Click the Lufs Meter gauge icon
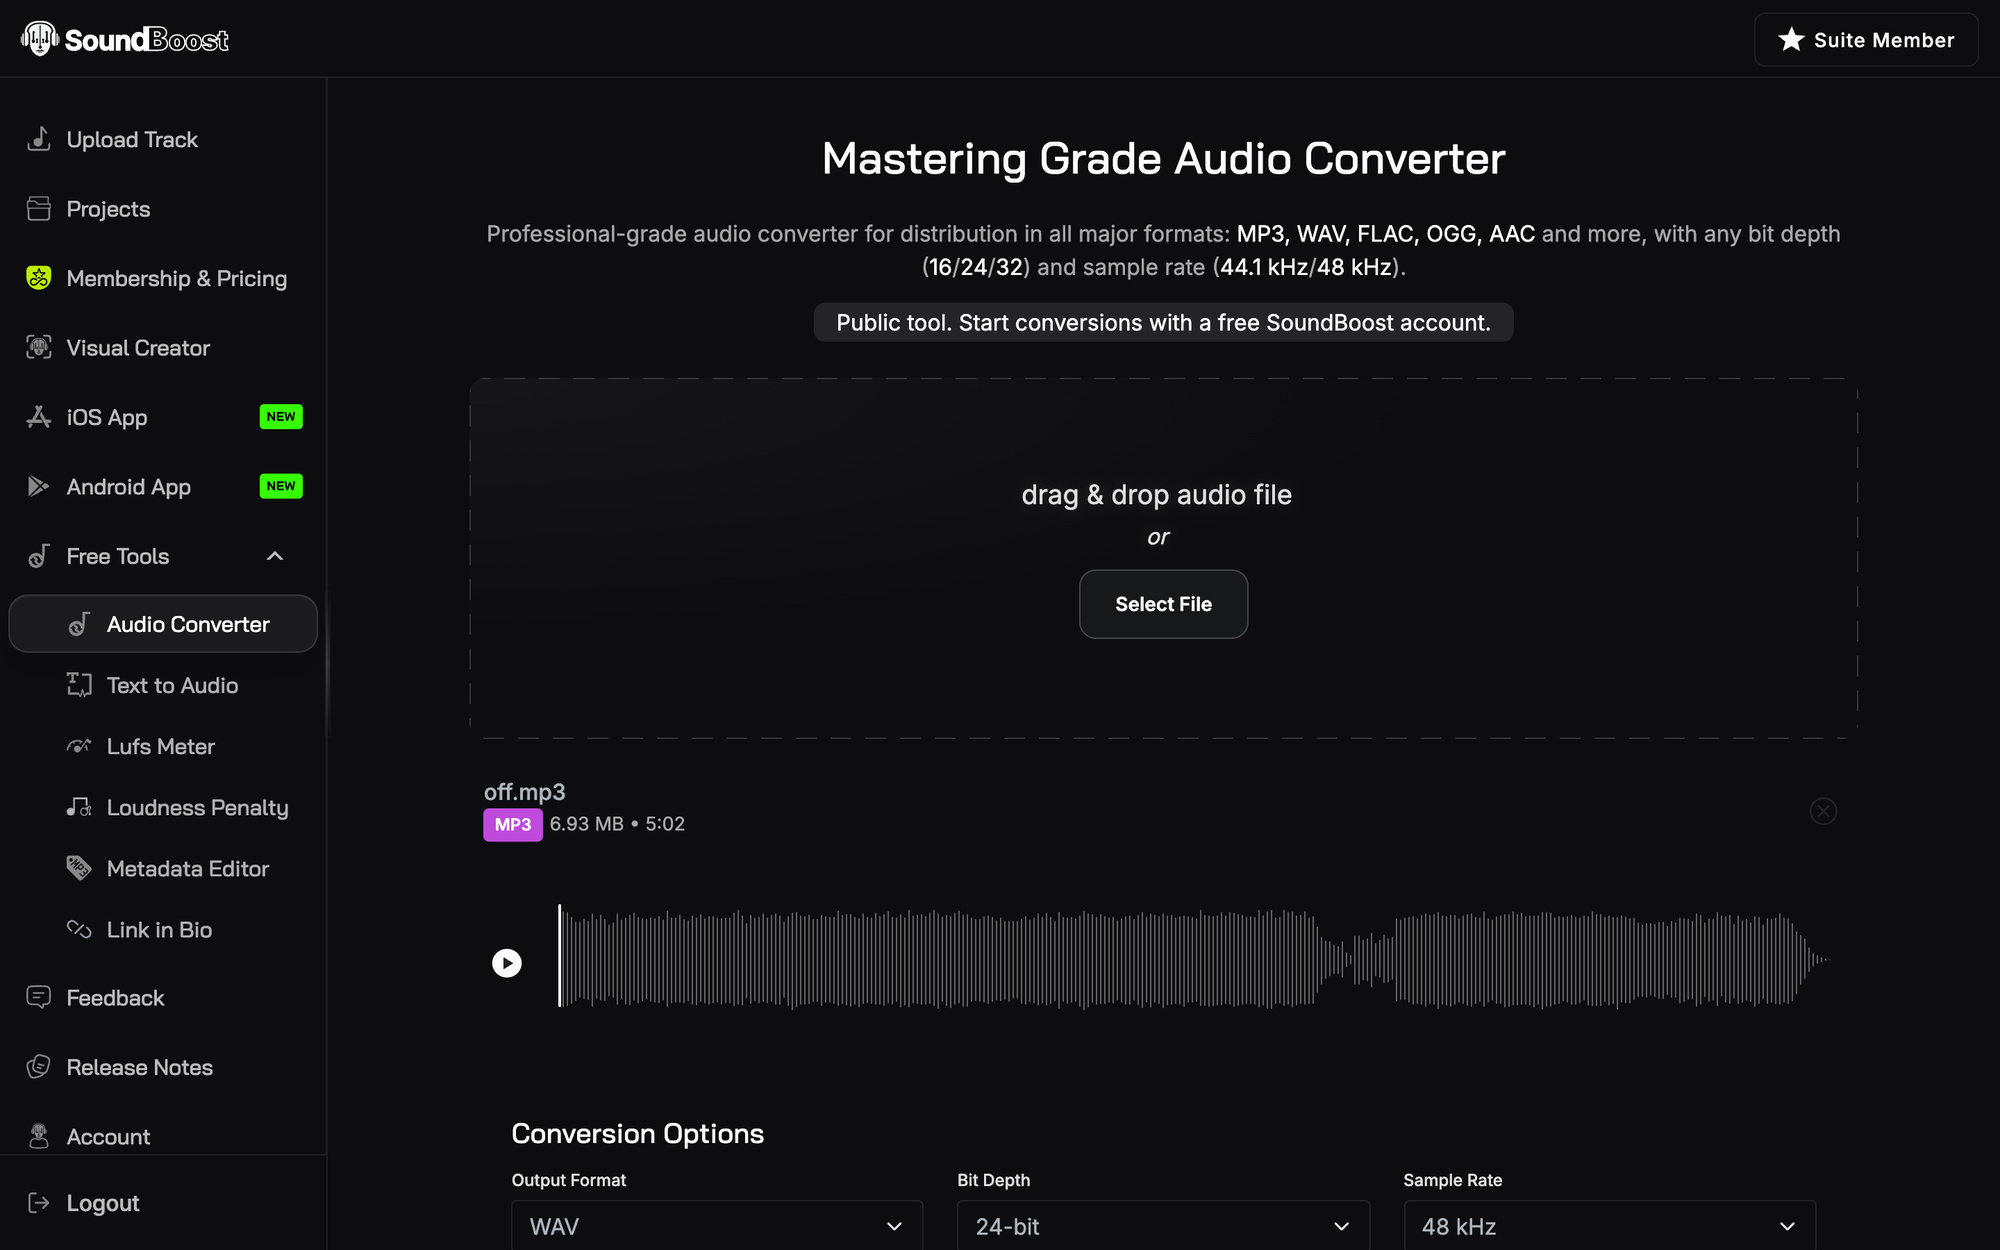The width and height of the screenshot is (2000, 1250). click(79, 746)
